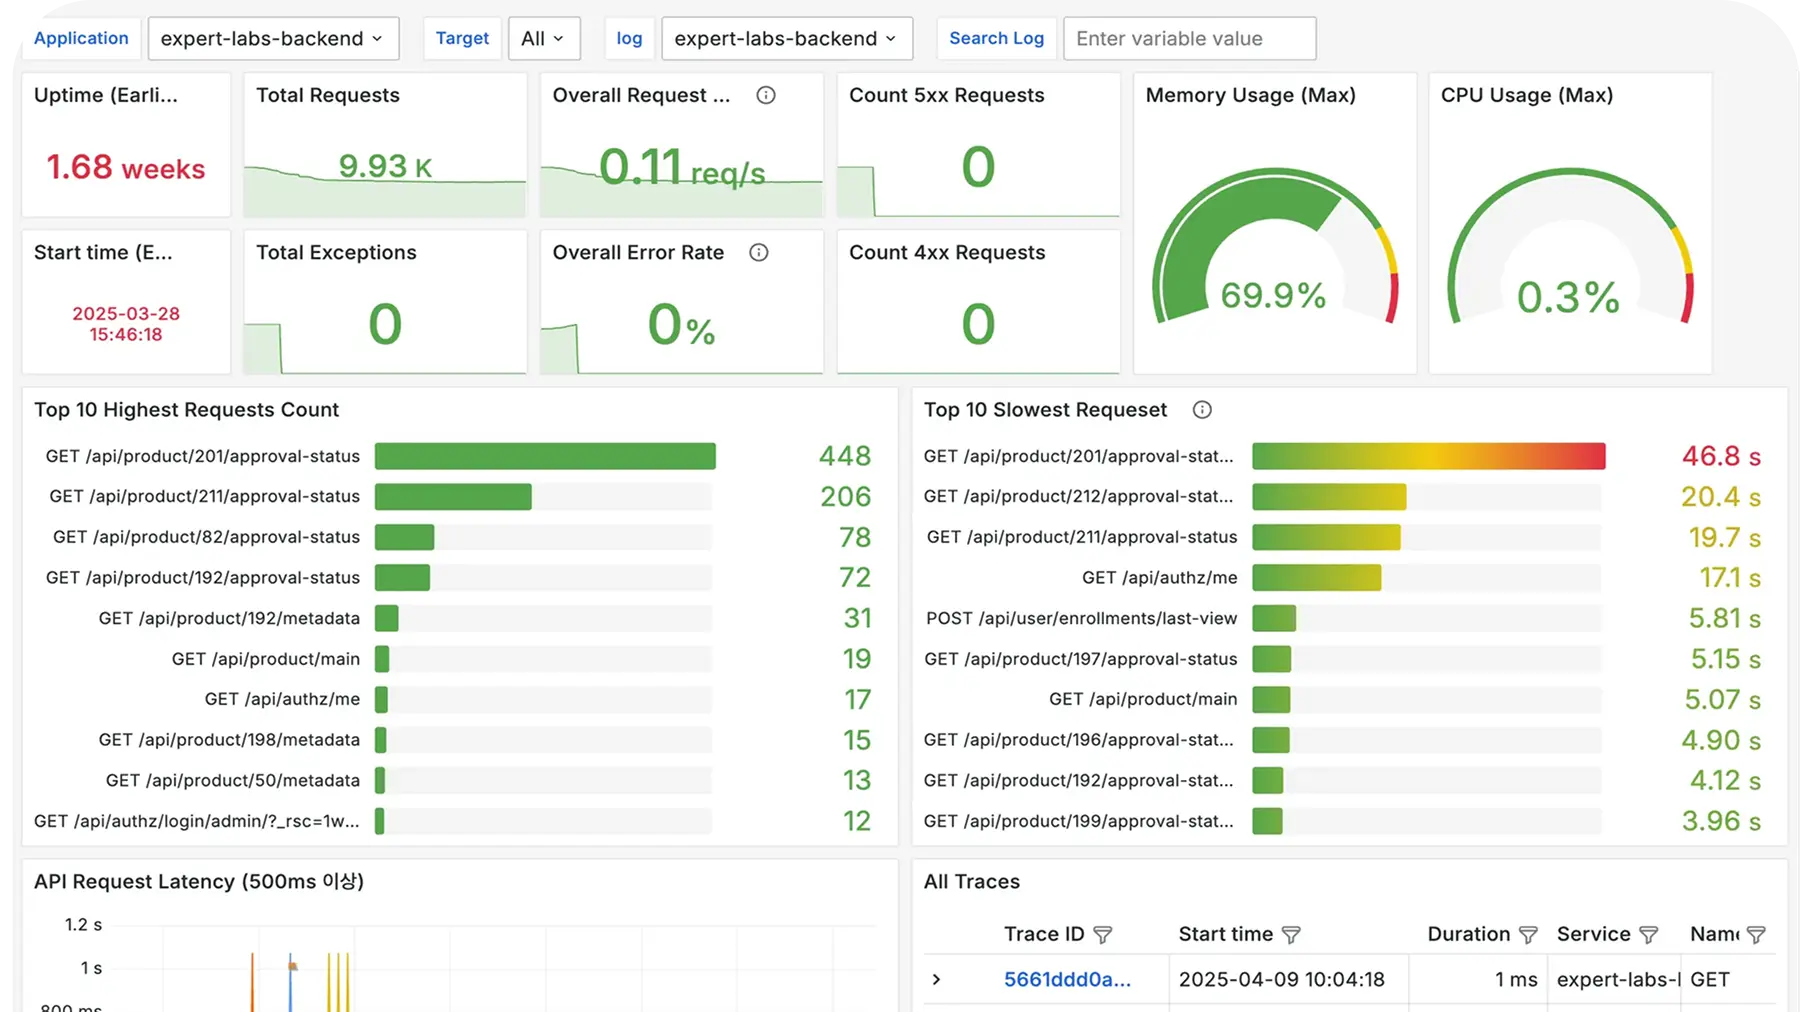Click the 201 approval-status bar in Highest Requests
Image resolution: width=1800 pixels, height=1012 pixels.
pyautogui.click(x=545, y=456)
